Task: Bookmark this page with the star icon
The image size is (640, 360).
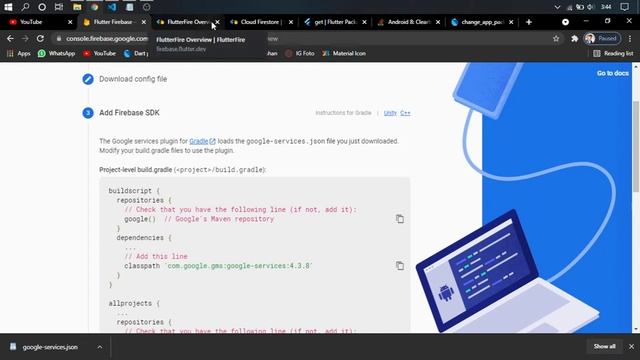Action: coord(556,38)
